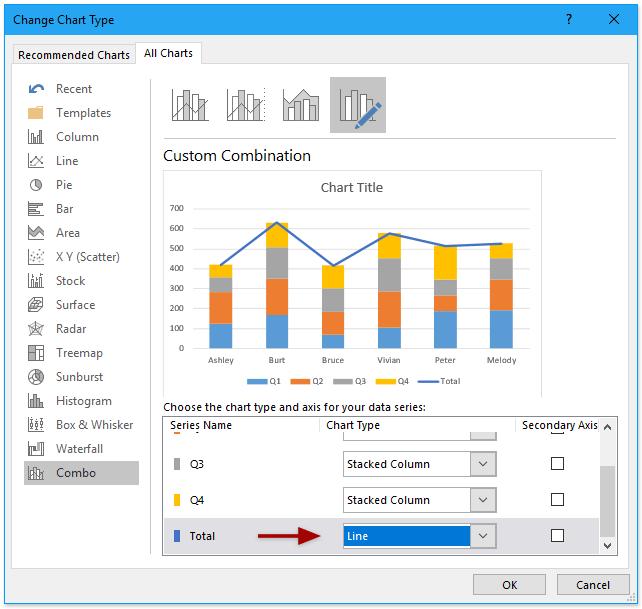
Task: Click series list scroll down arrow
Action: (608, 546)
